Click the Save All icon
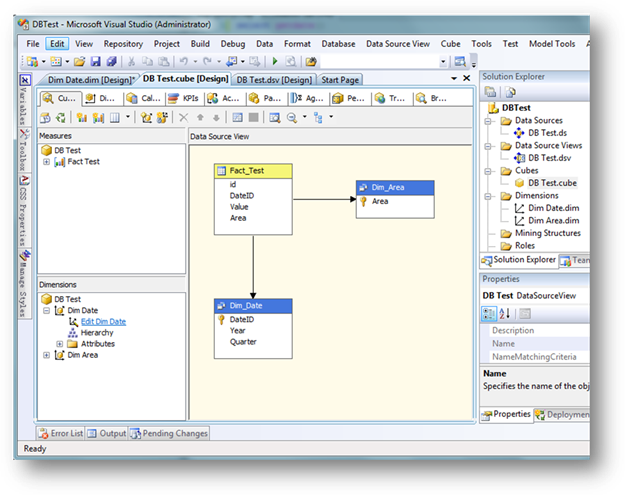 (x=112, y=61)
